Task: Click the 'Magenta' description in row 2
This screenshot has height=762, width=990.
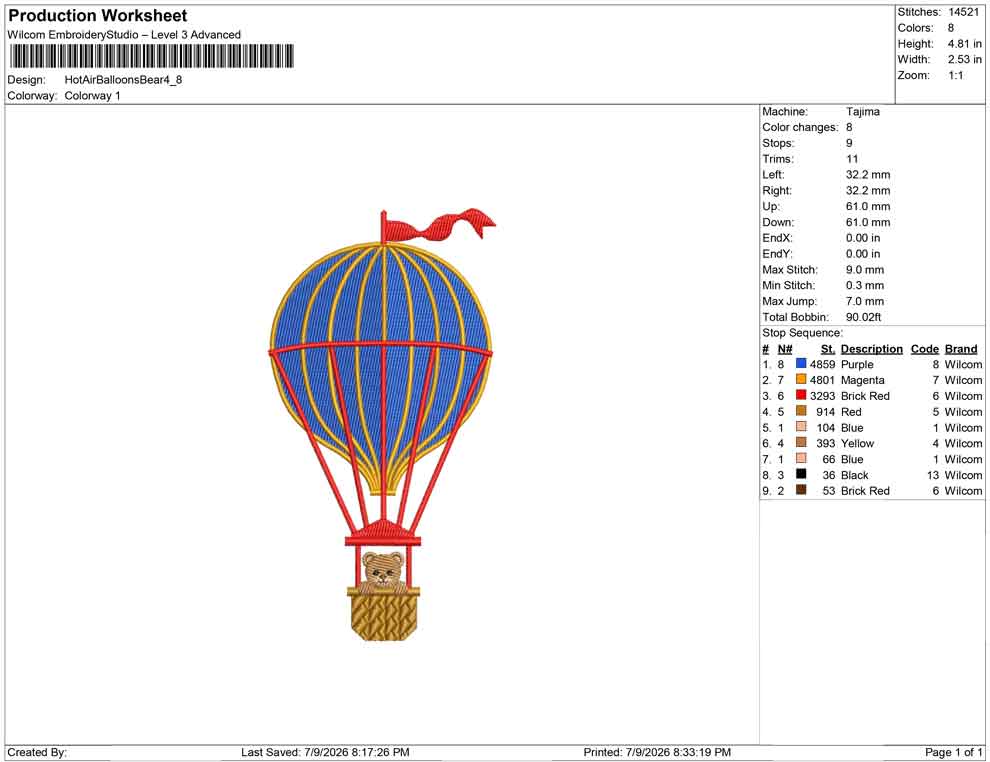Action: pos(862,381)
